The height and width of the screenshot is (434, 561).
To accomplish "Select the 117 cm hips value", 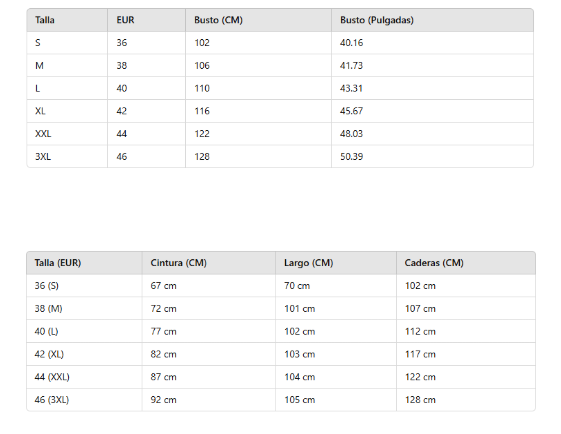I will point(420,354).
